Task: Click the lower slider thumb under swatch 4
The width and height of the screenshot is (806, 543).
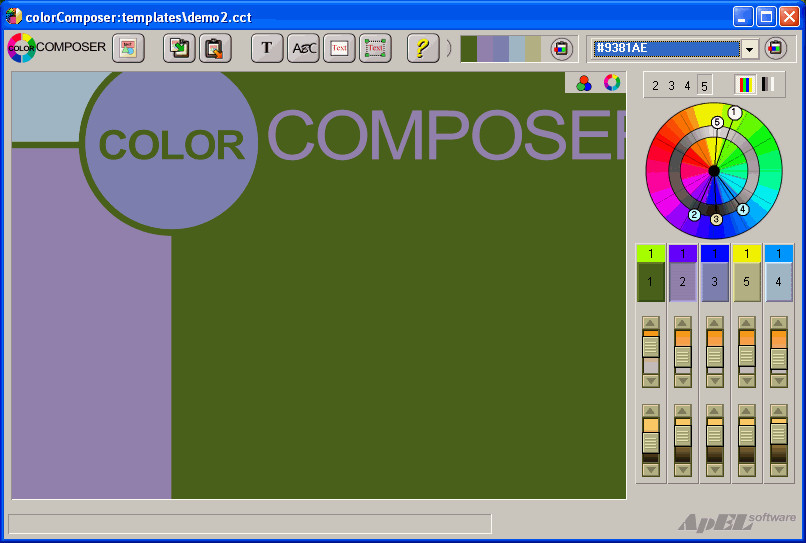Action: 778,433
